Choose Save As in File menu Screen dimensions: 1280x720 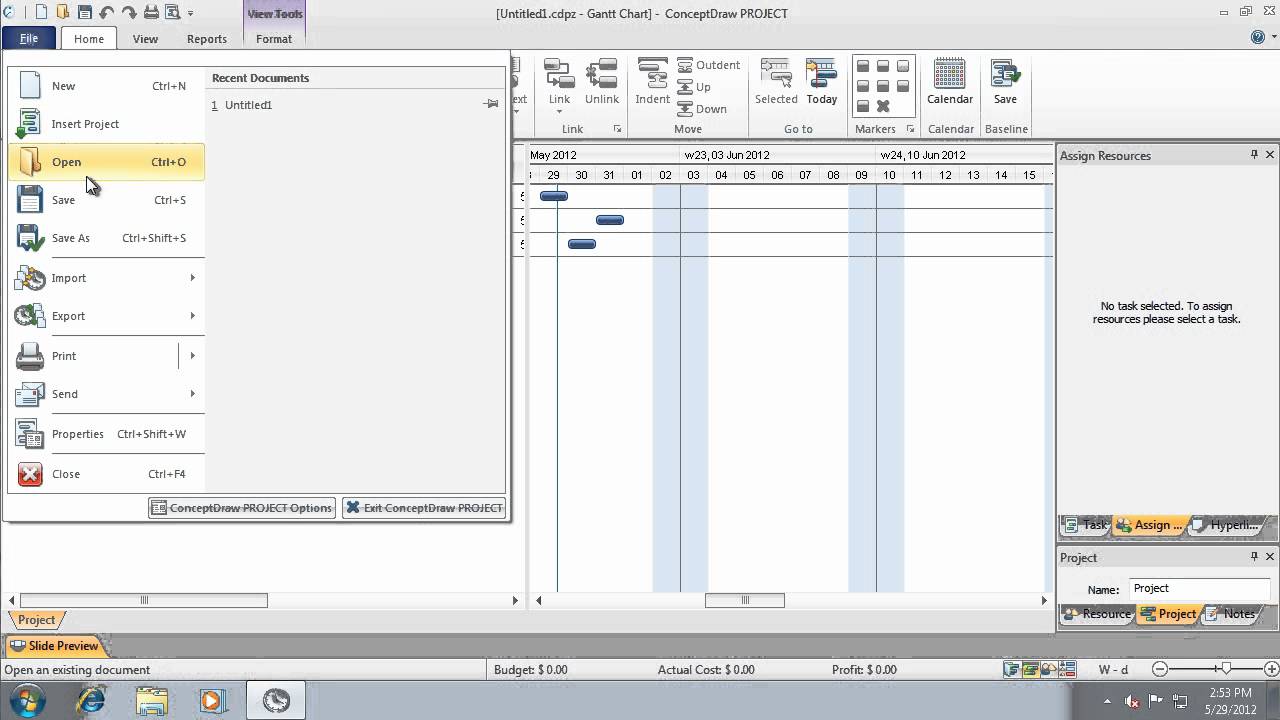105,238
